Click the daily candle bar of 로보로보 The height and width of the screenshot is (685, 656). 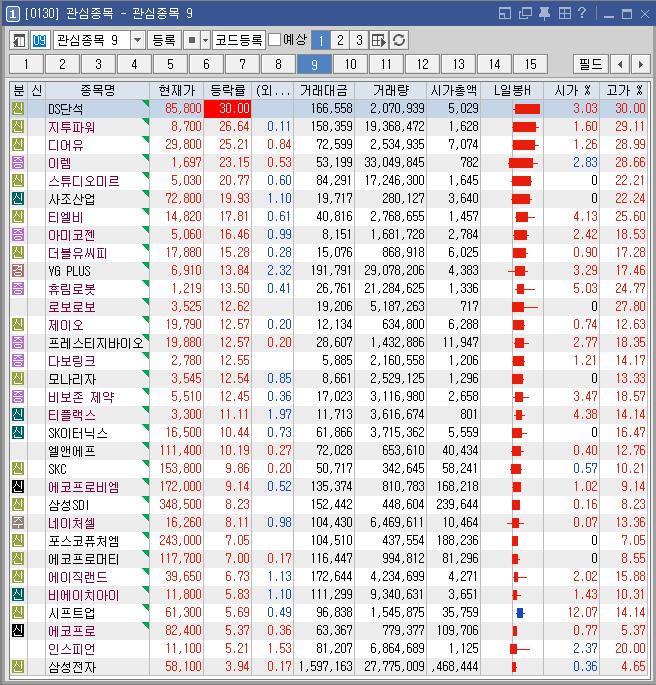pos(525,307)
